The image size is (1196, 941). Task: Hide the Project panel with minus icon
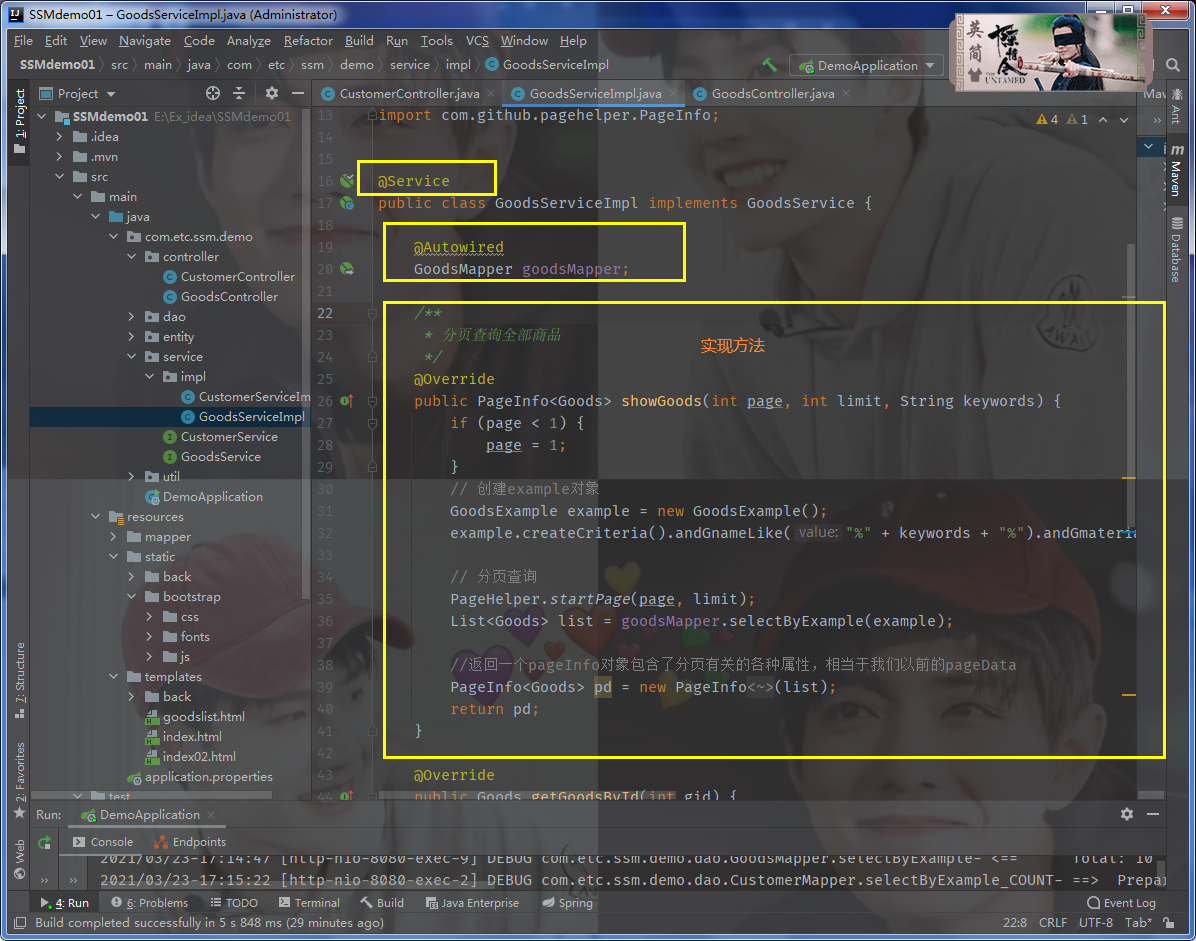point(298,93)
